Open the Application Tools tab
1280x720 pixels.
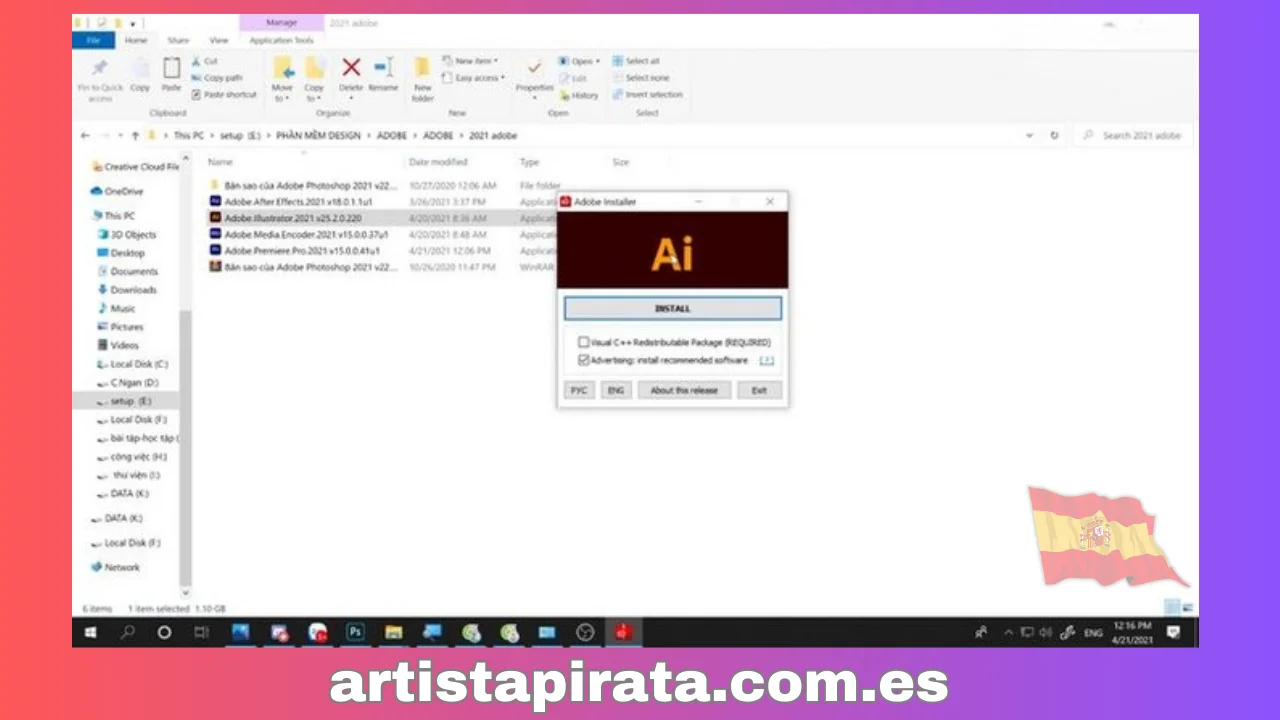[x=281, y=40]
